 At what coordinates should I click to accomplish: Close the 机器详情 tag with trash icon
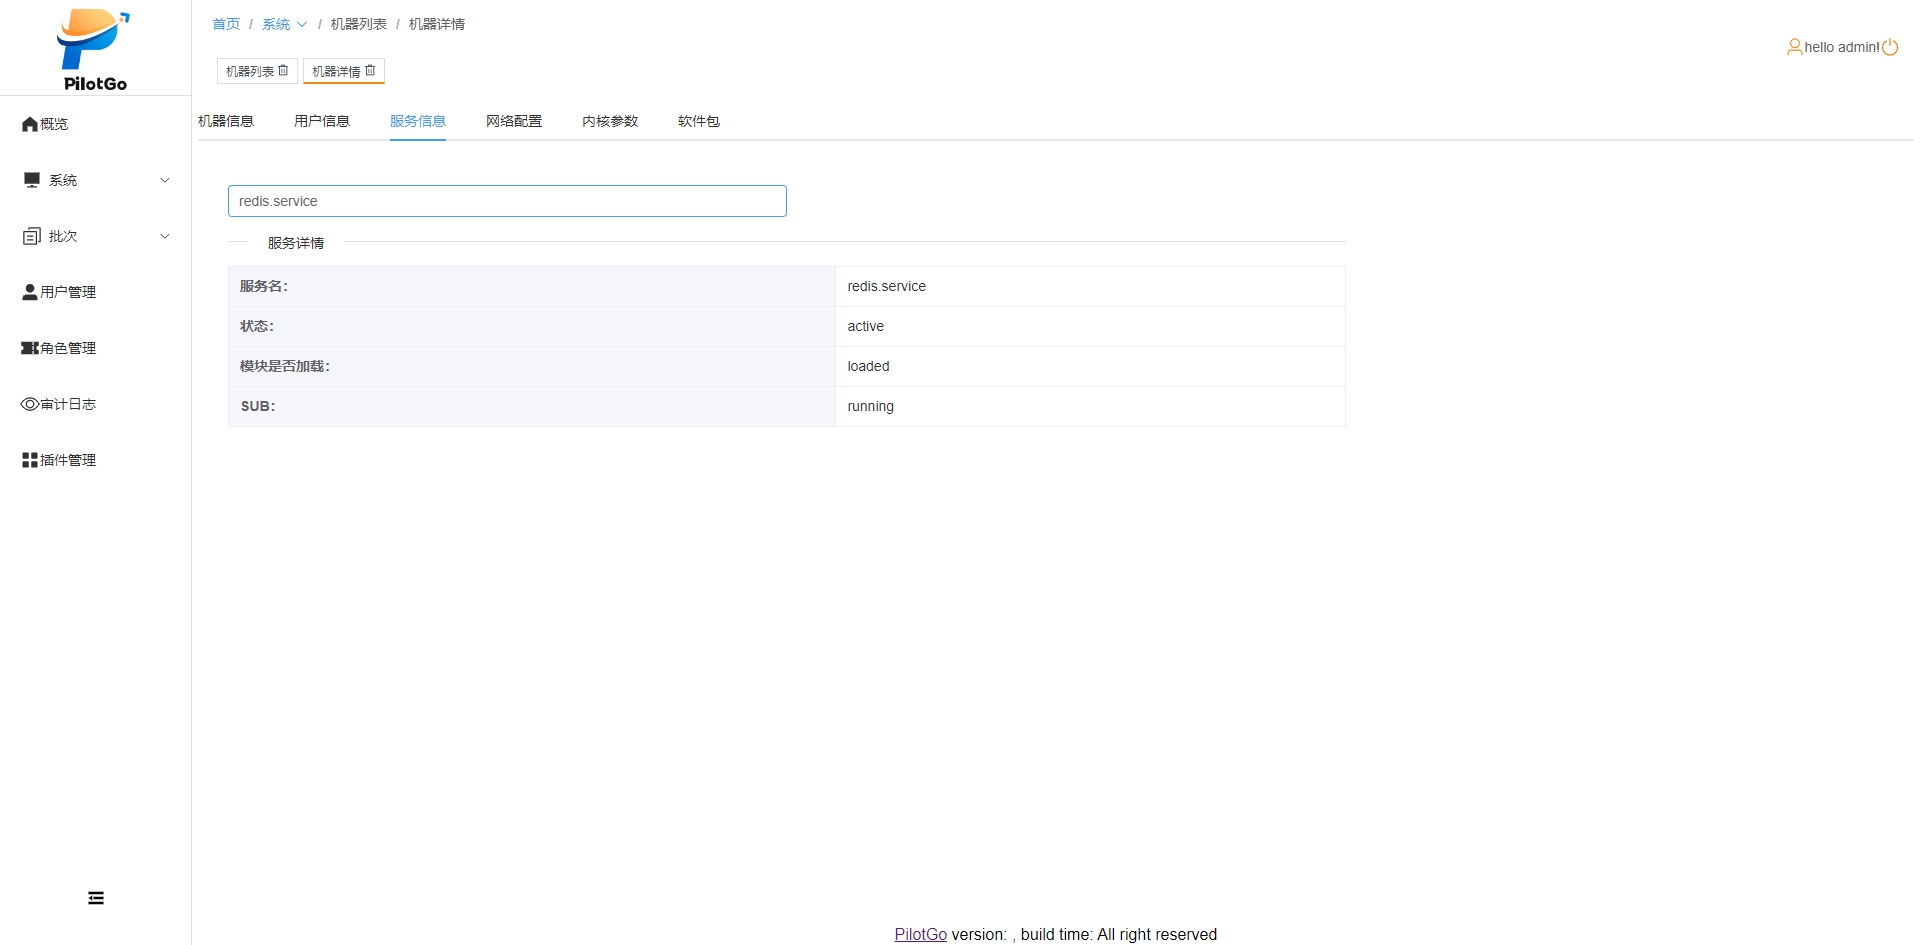coord(370,71)
